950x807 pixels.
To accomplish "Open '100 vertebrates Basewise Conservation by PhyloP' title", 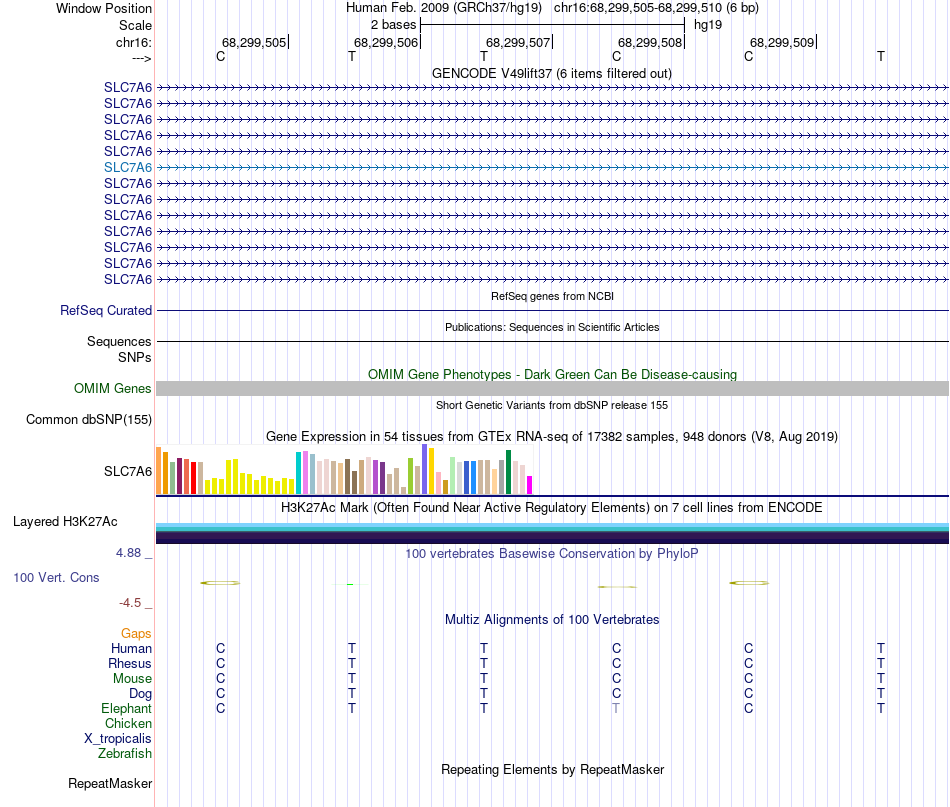I will tap(552, 553).
